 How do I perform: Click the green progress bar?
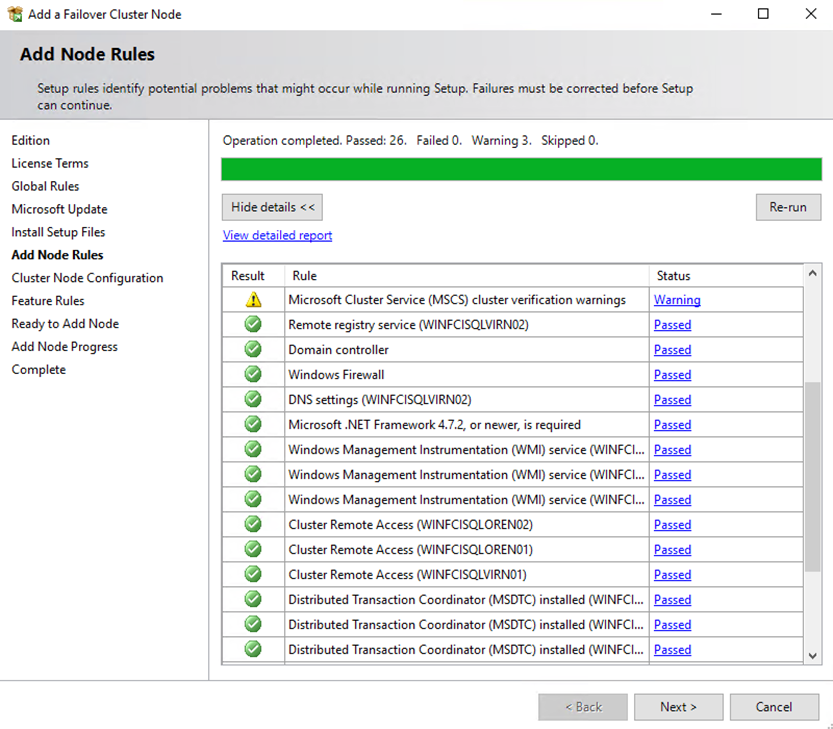point(521,168)
